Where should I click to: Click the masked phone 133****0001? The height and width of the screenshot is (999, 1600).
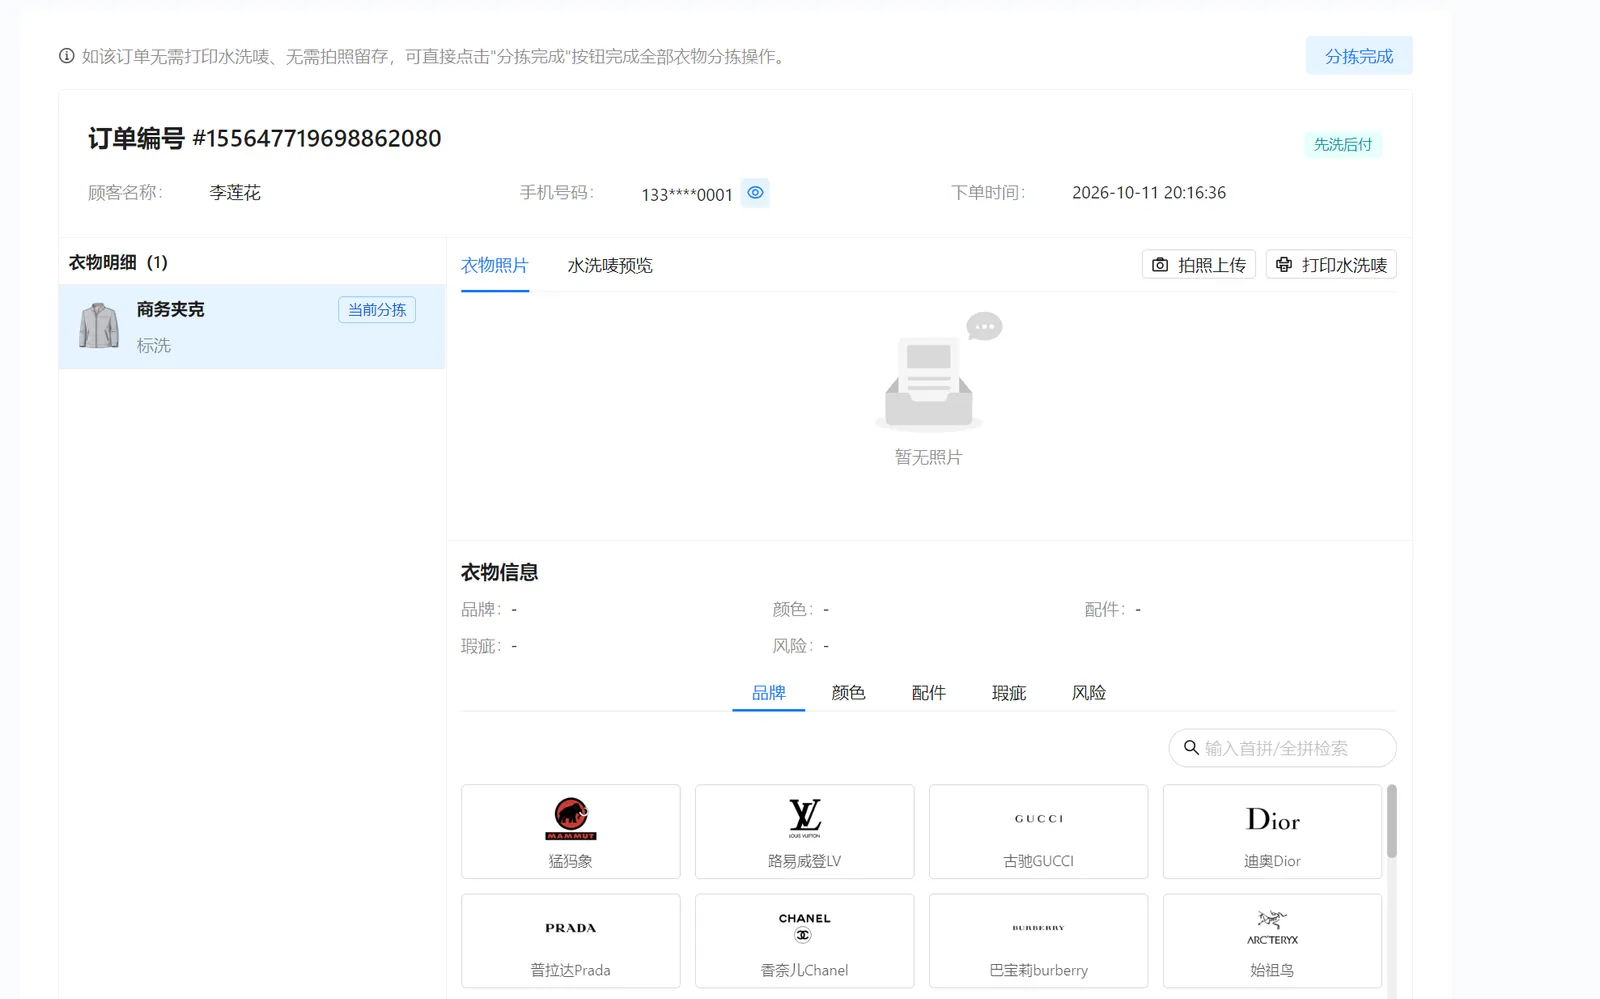pos(687,194)
